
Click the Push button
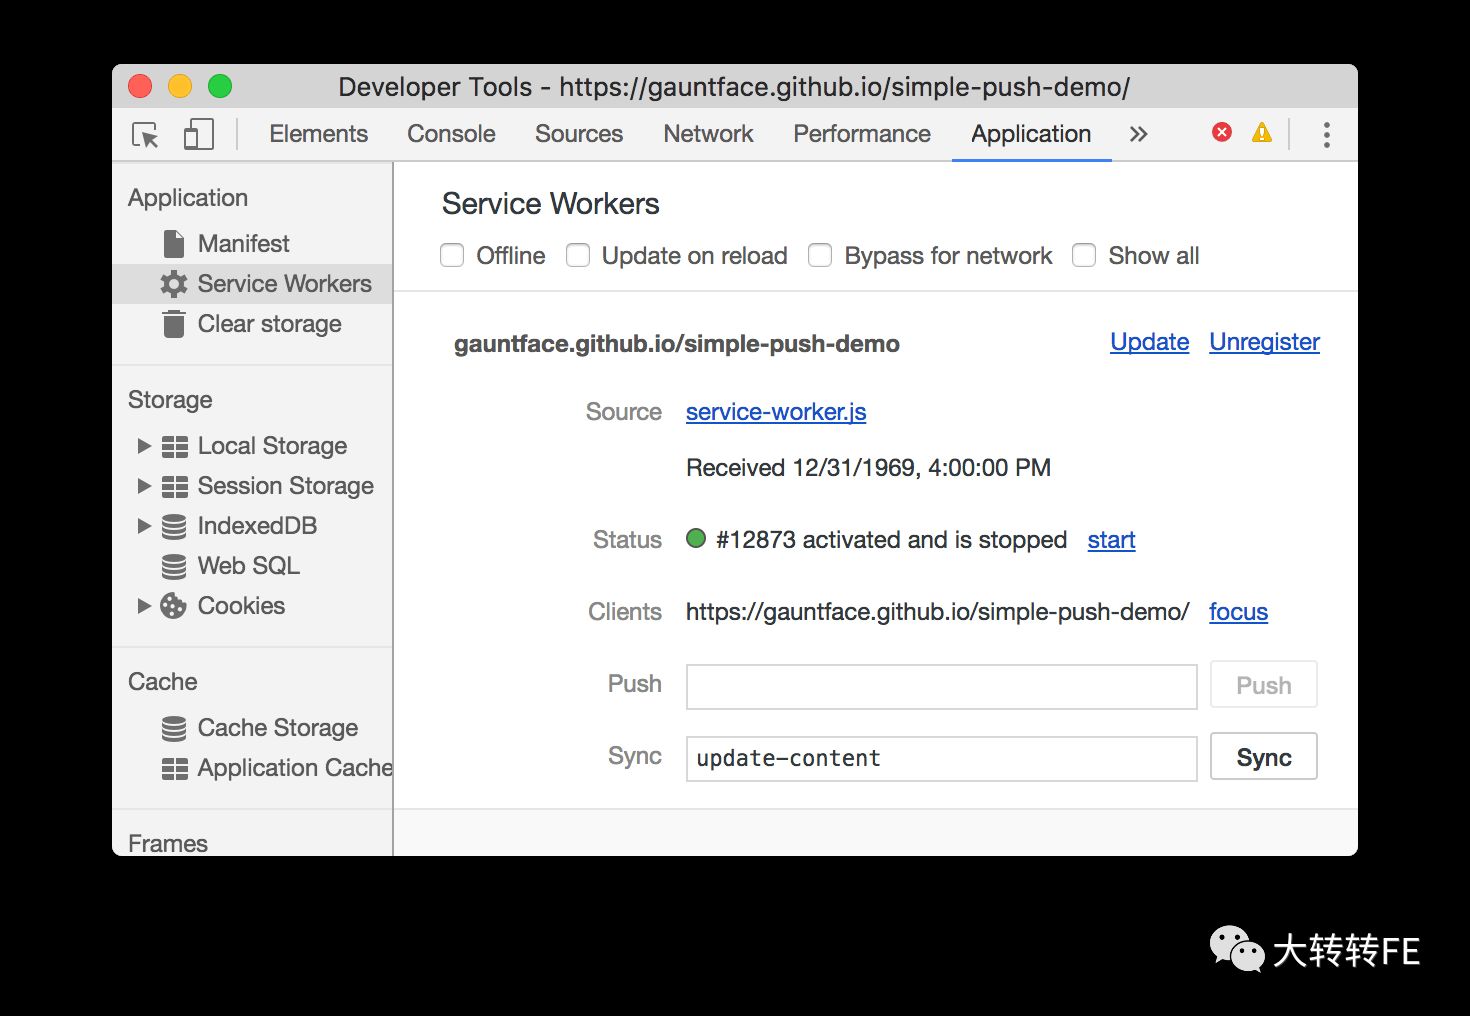click(x=1263, y=685)
